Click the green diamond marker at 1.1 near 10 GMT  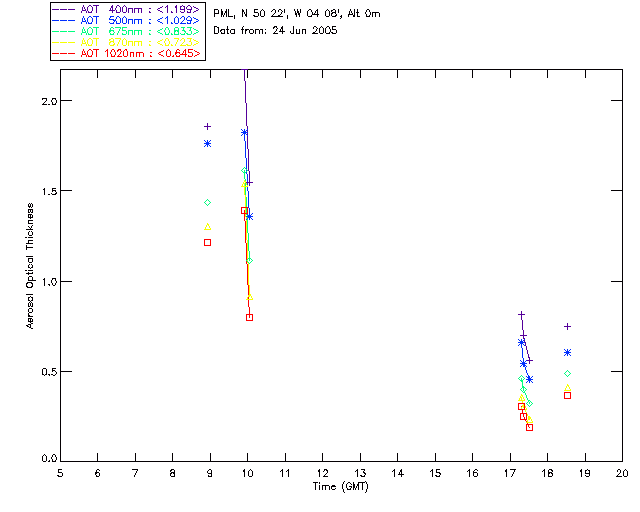(249, 260)
